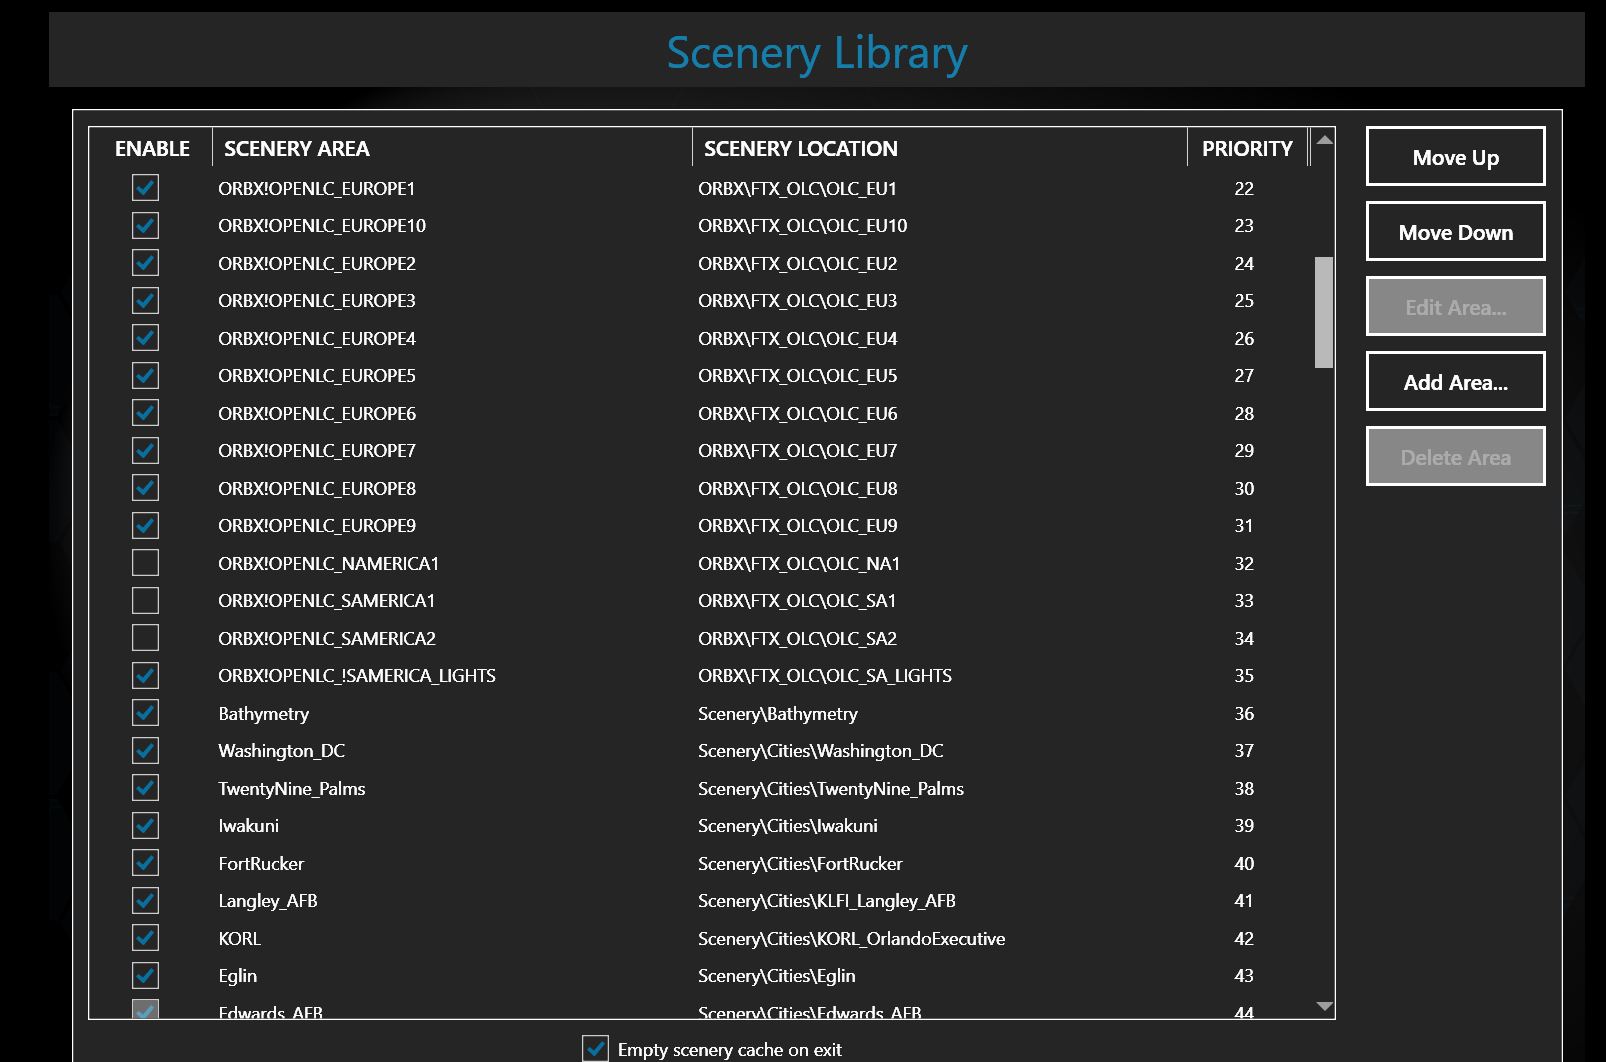Sort by the Scenery Area column header

coord(297,149)
